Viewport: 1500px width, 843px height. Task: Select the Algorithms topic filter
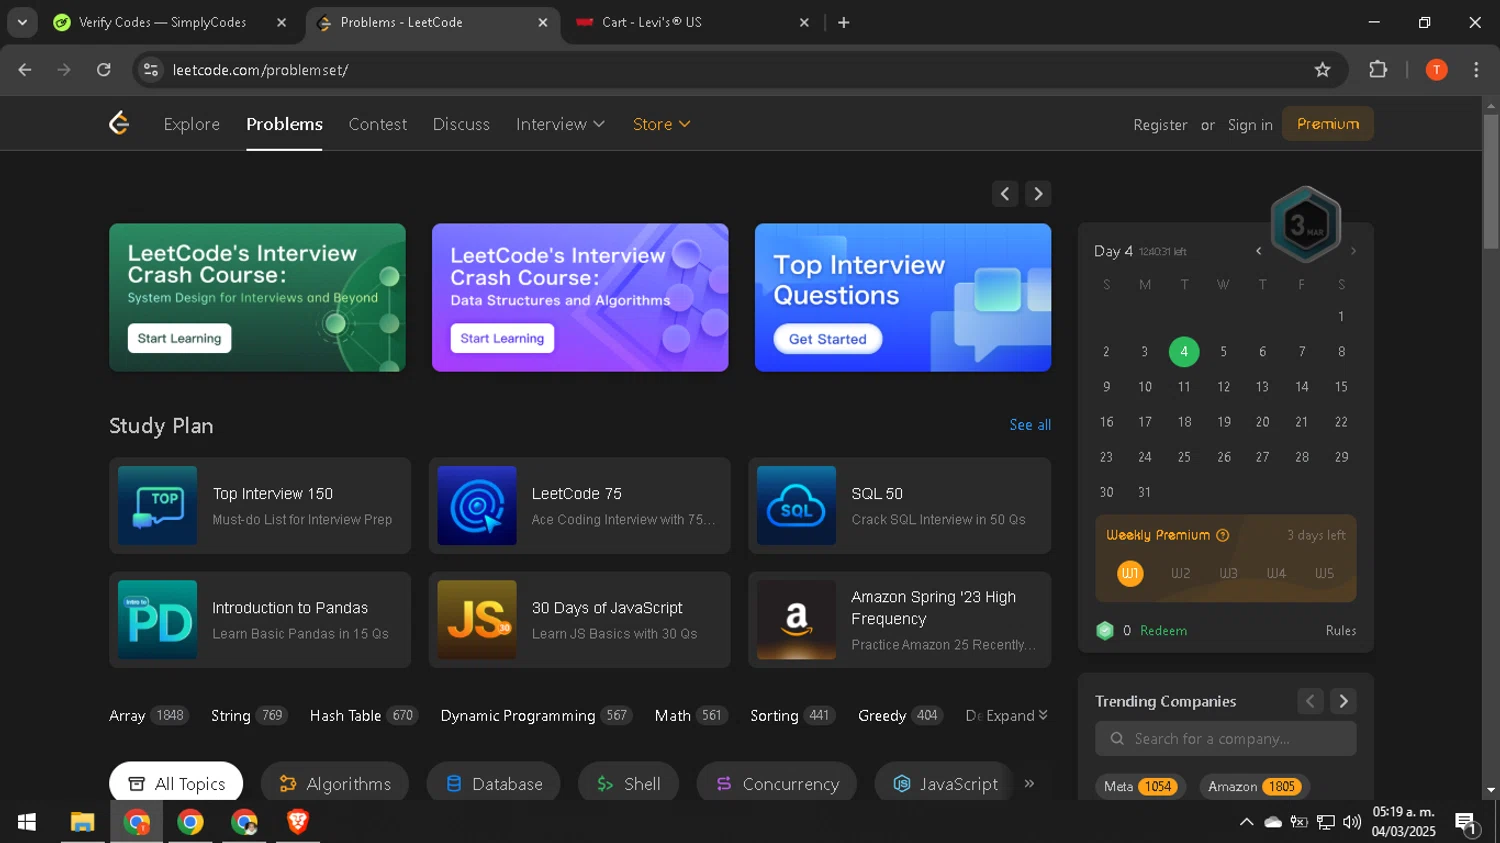pyautogui.click(x=335, y=784)
